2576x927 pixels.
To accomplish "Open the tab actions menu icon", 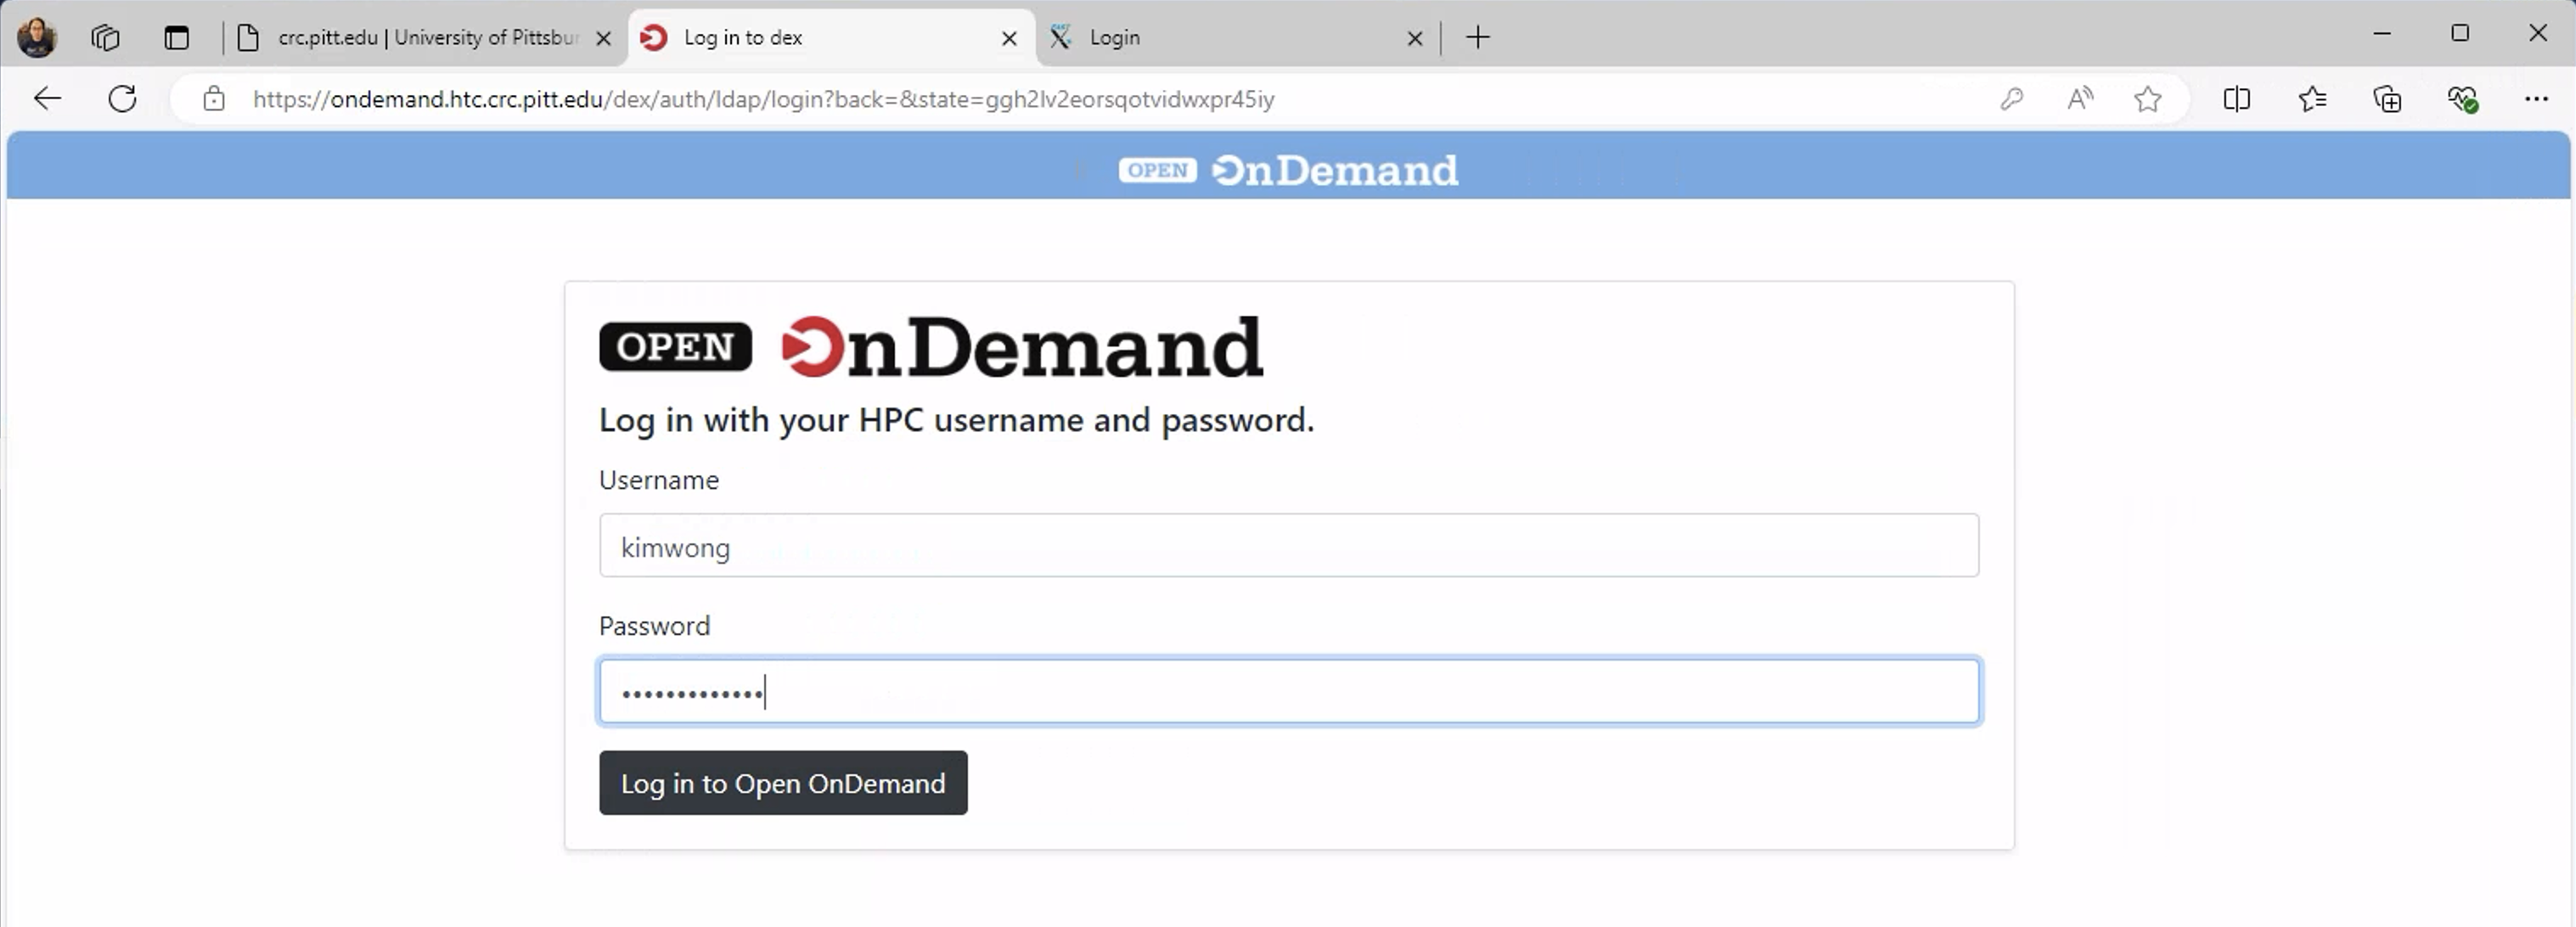I will click(x=177, y=37).
